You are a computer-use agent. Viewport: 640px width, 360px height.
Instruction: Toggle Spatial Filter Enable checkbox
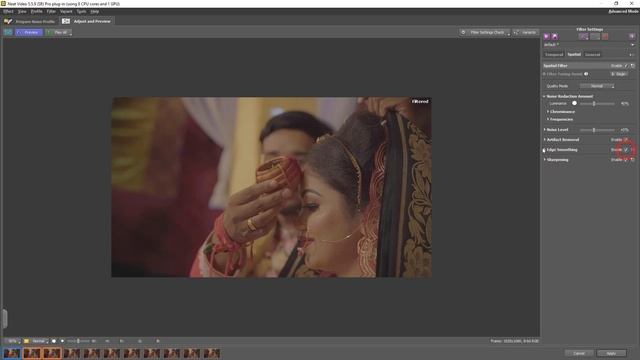(626, 66)
